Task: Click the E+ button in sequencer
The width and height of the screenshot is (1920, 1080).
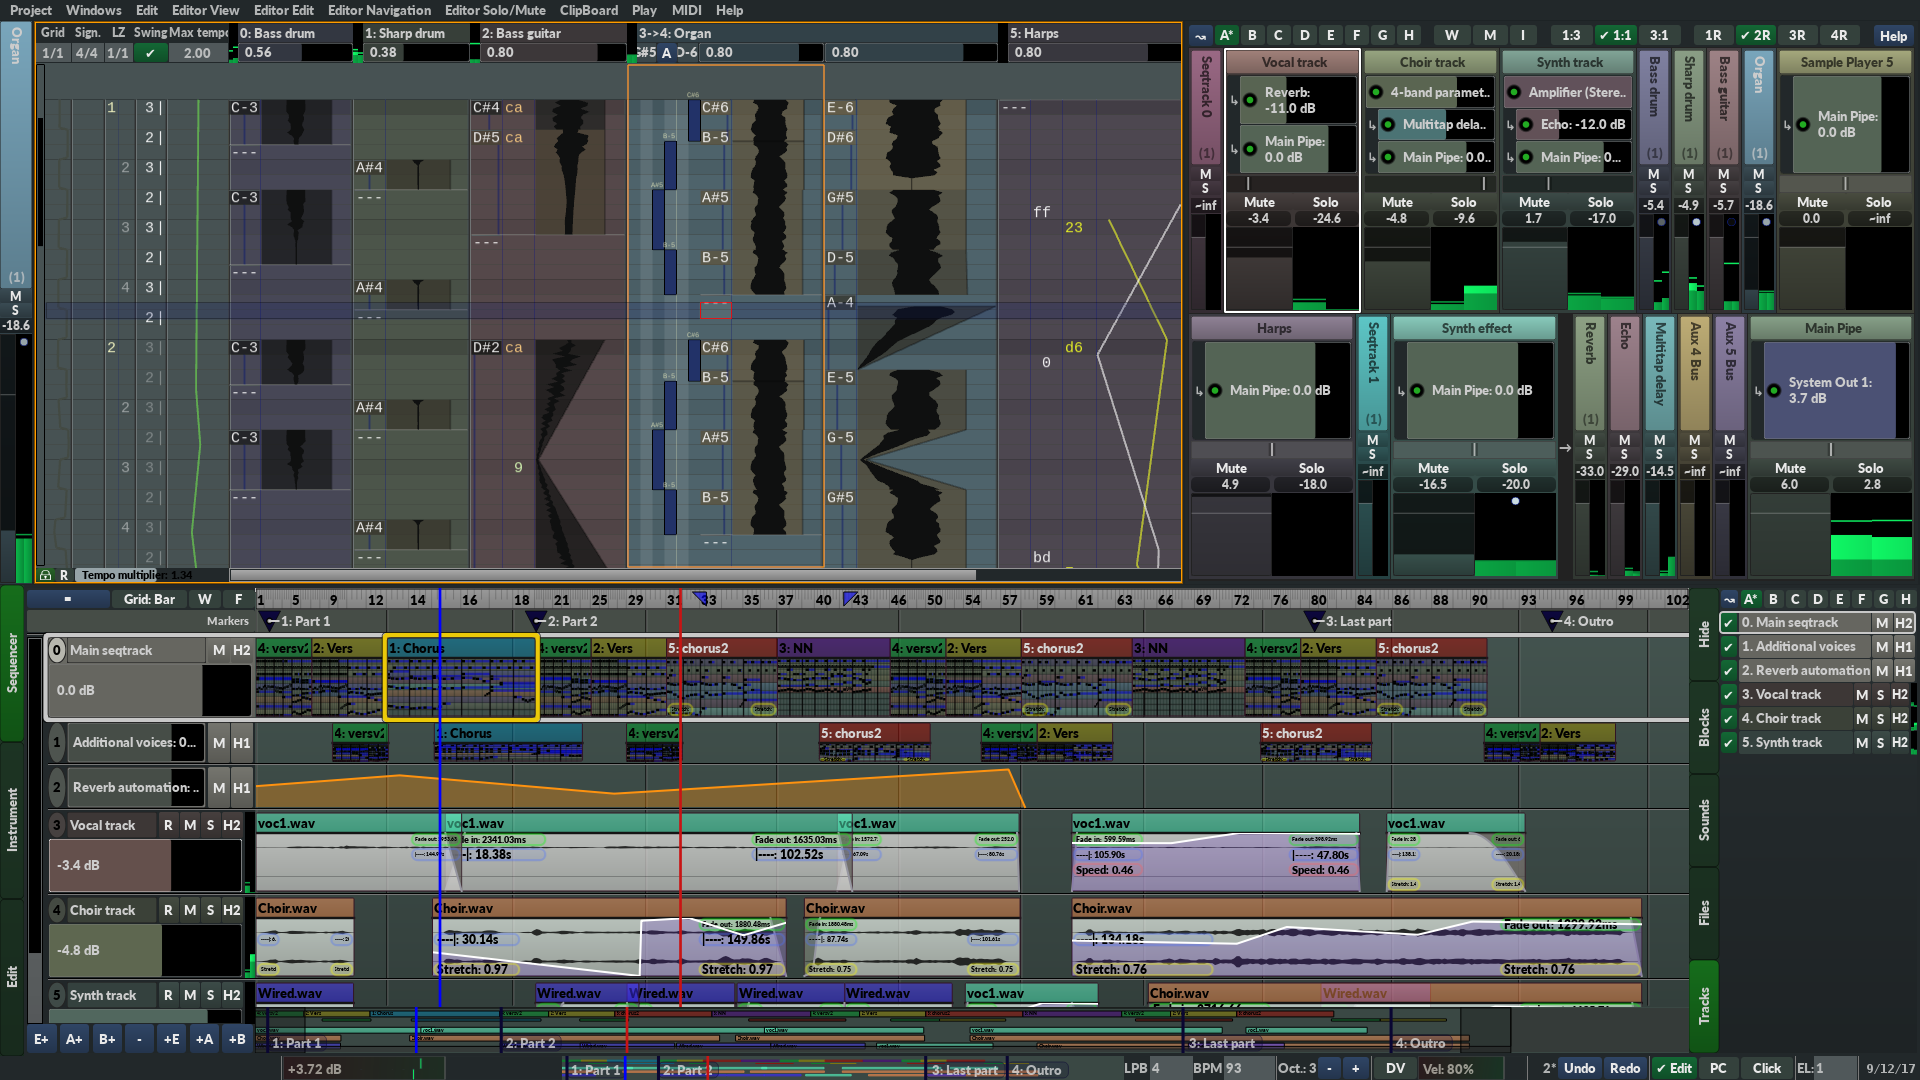Action: tap(41, 1039)
